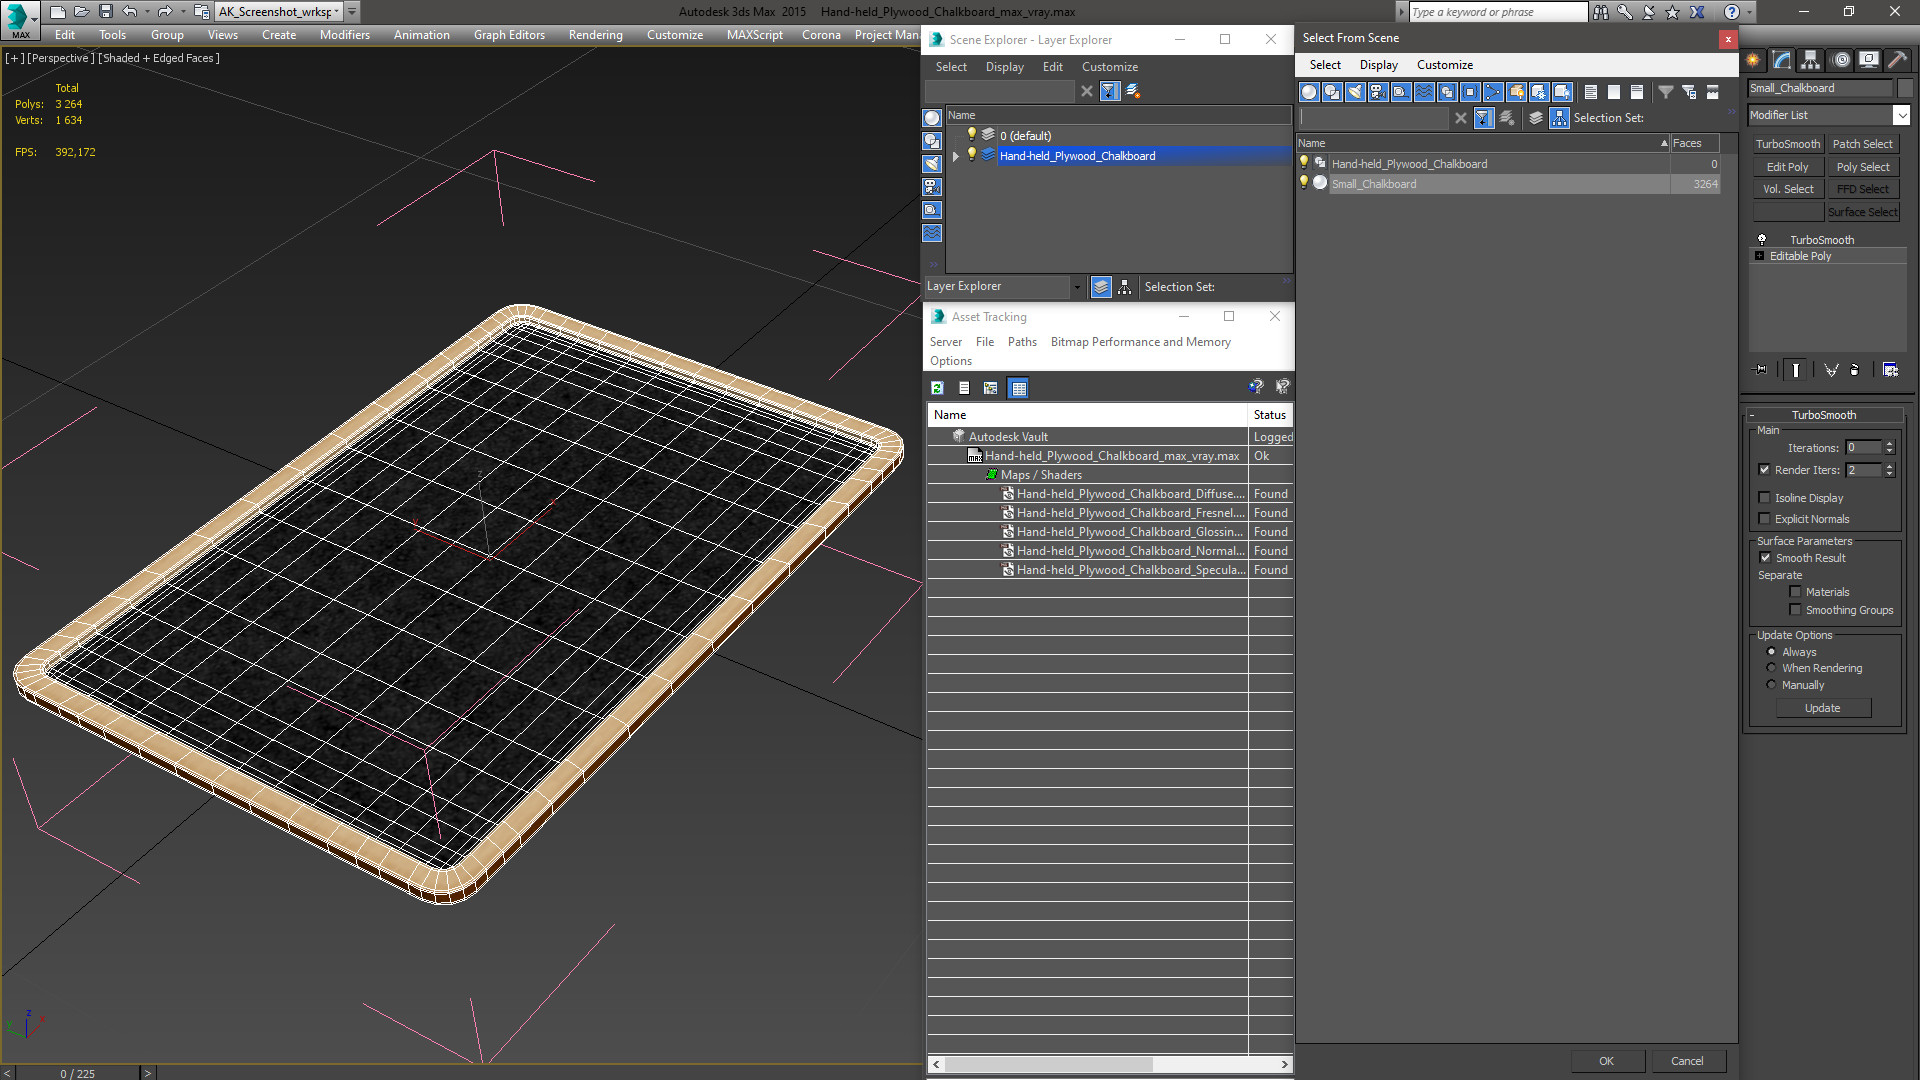Collapse the TurboSmooth rollout header
This screenshot has width=1920, height=1080.
pos(1823,415)
